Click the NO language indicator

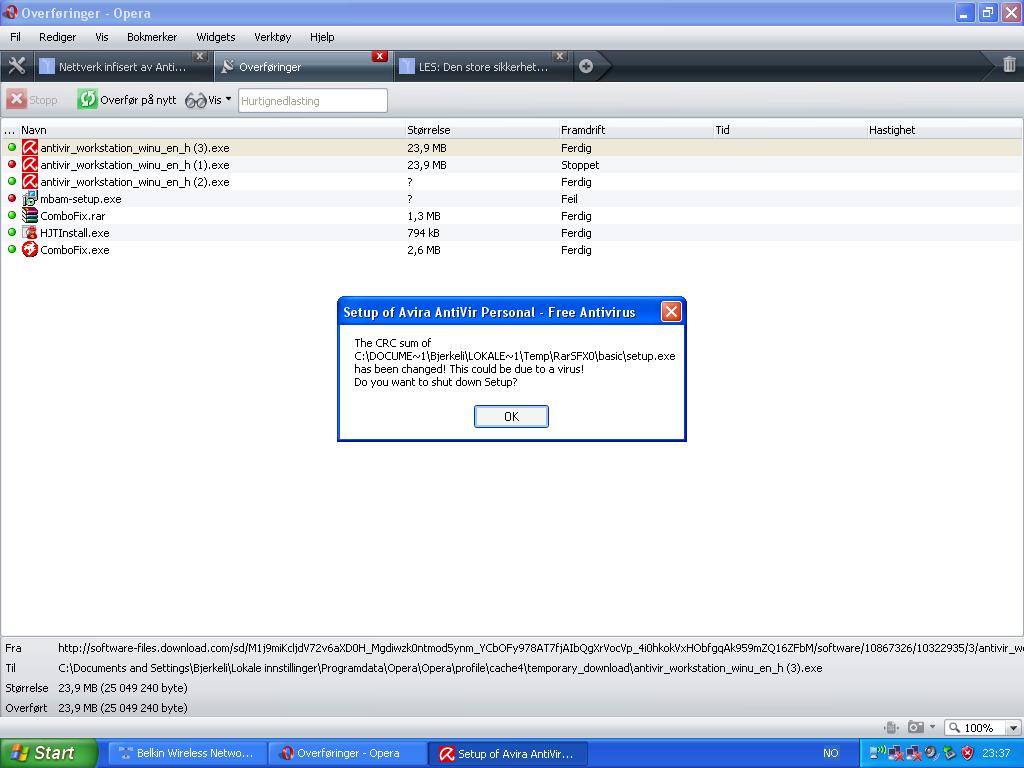pyautogui.click(x=831, y=753)
